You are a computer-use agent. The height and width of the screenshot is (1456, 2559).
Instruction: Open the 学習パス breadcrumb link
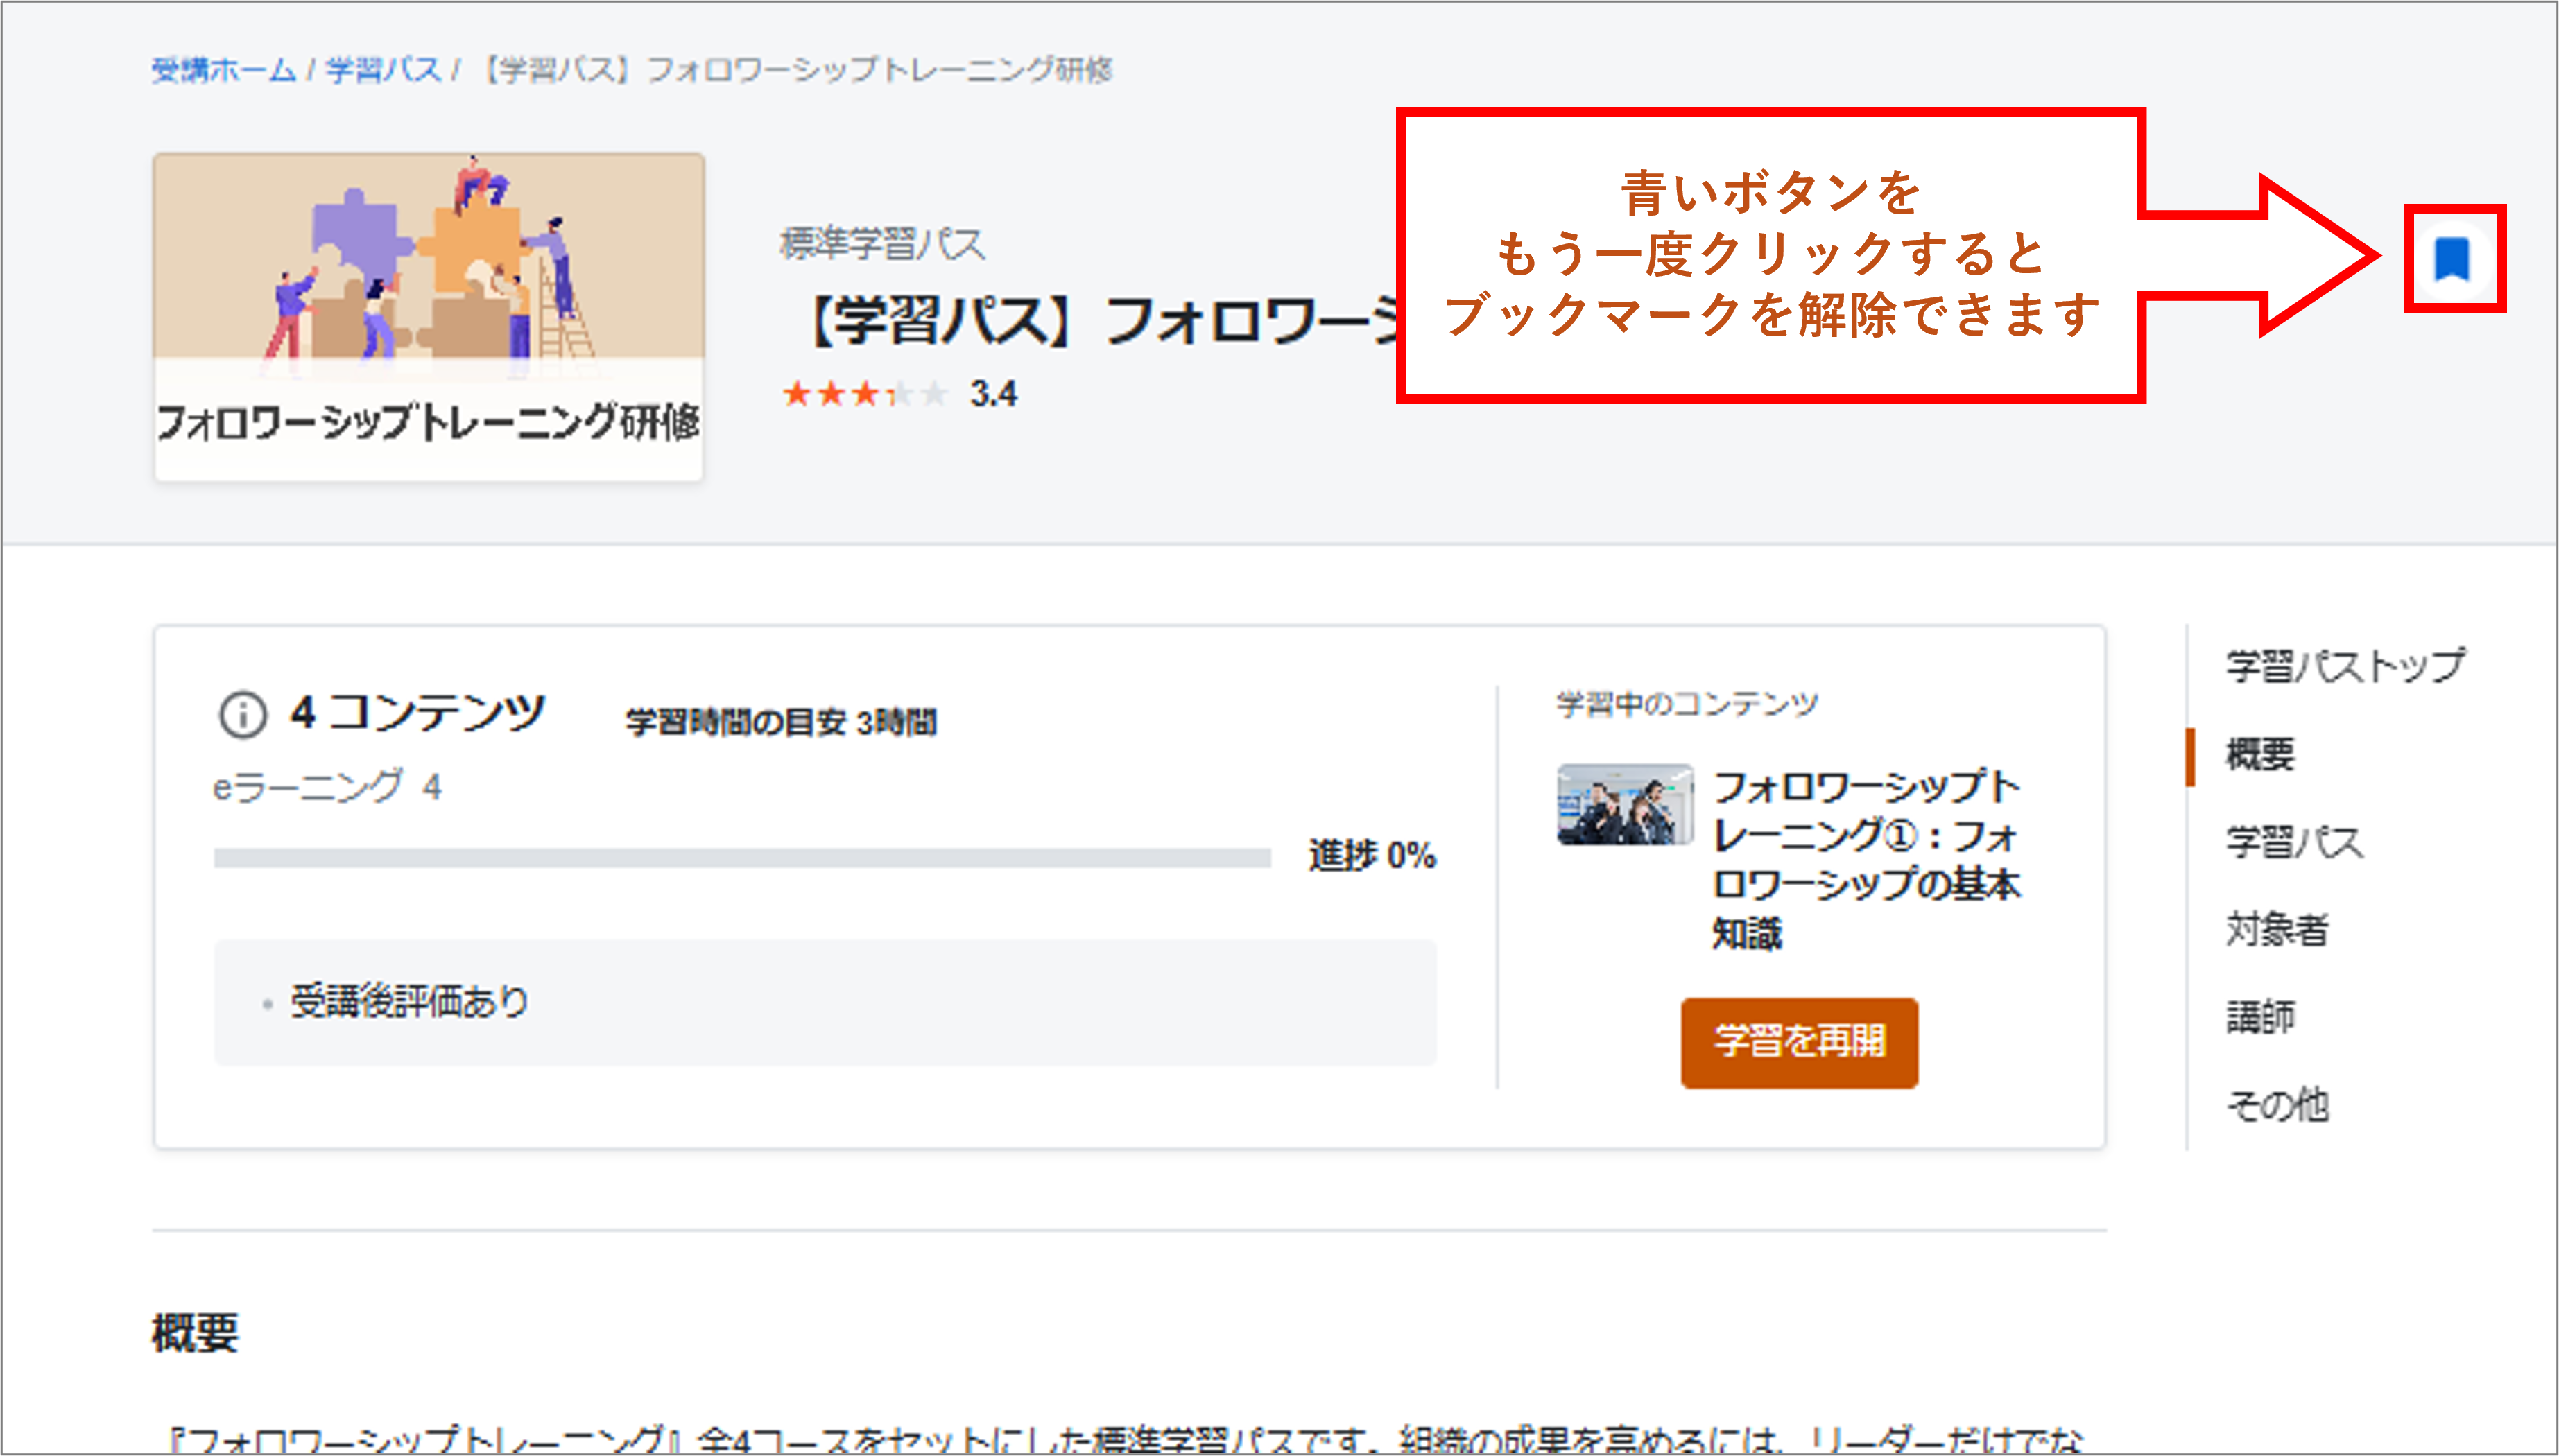point(383,70)
